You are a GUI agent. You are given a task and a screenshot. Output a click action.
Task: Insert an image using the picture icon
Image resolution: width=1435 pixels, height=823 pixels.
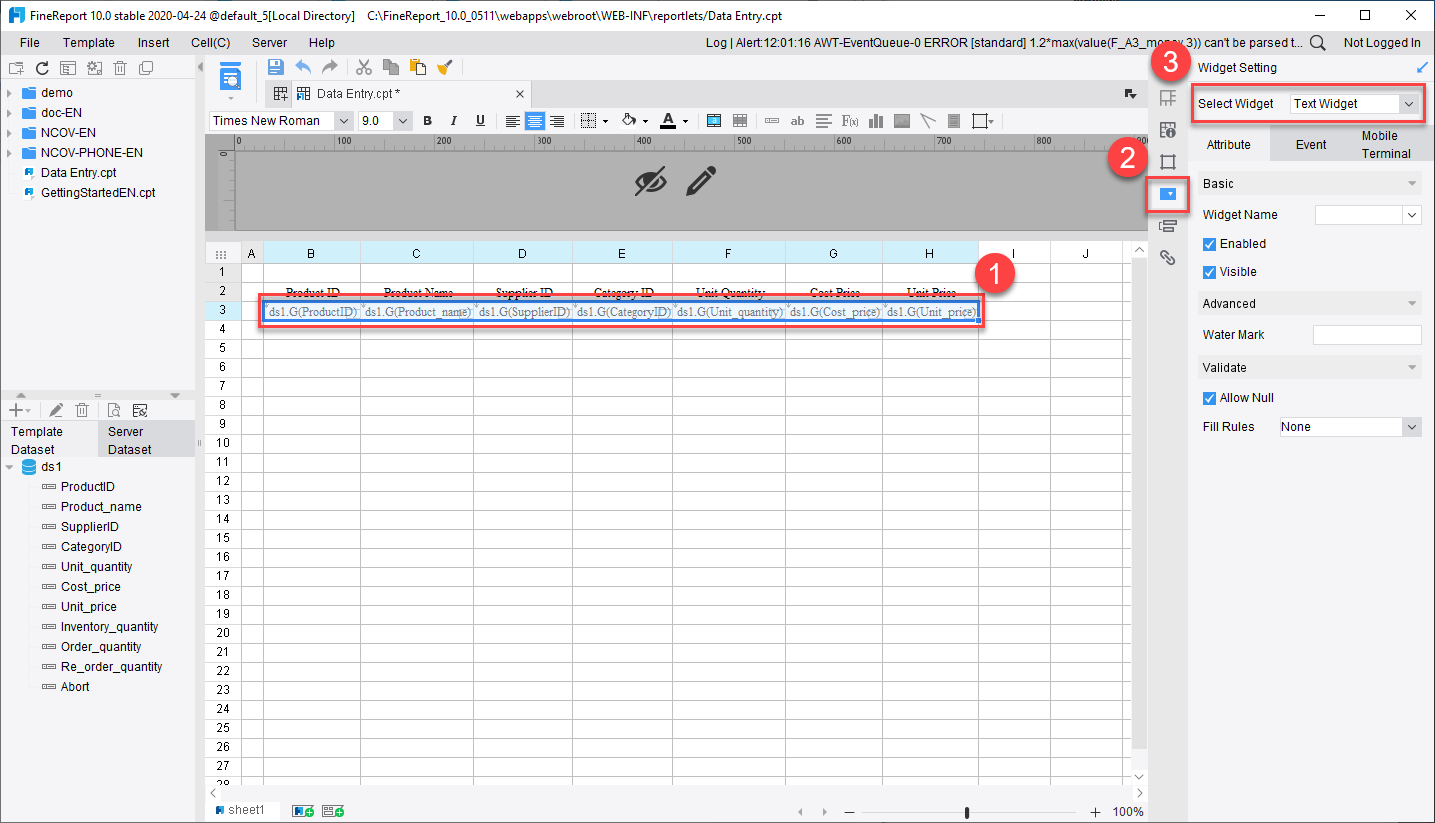pyautogui.click(x=901, y=120)
